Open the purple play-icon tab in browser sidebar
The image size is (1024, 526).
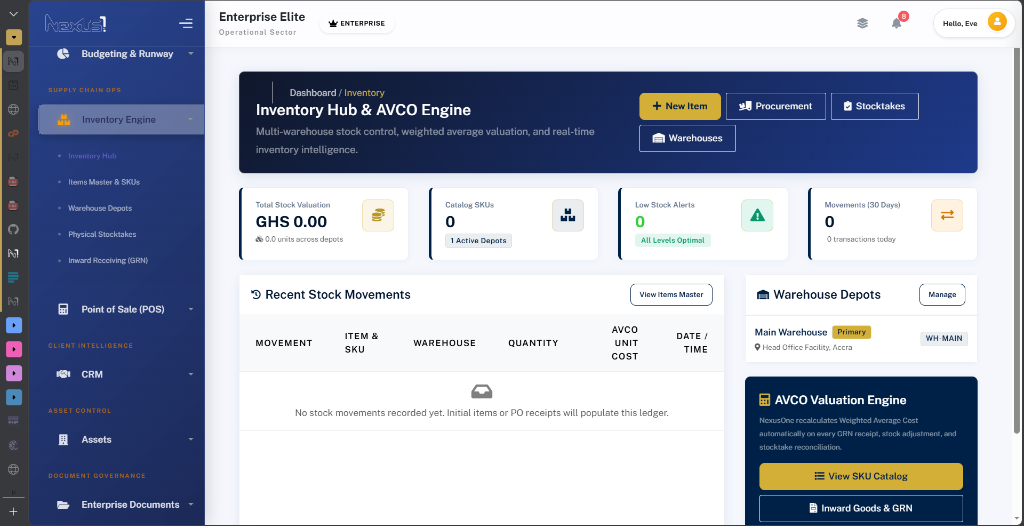14,373
